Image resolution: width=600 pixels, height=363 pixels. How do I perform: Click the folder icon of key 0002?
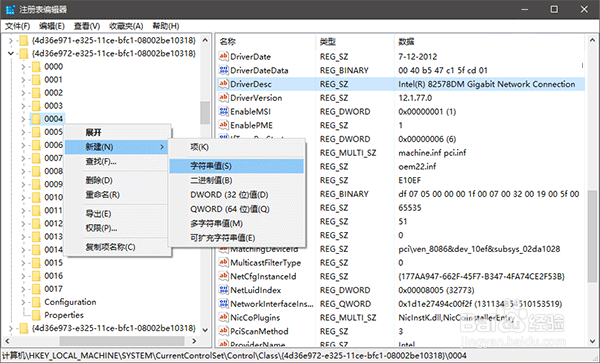tap(36, 93)
